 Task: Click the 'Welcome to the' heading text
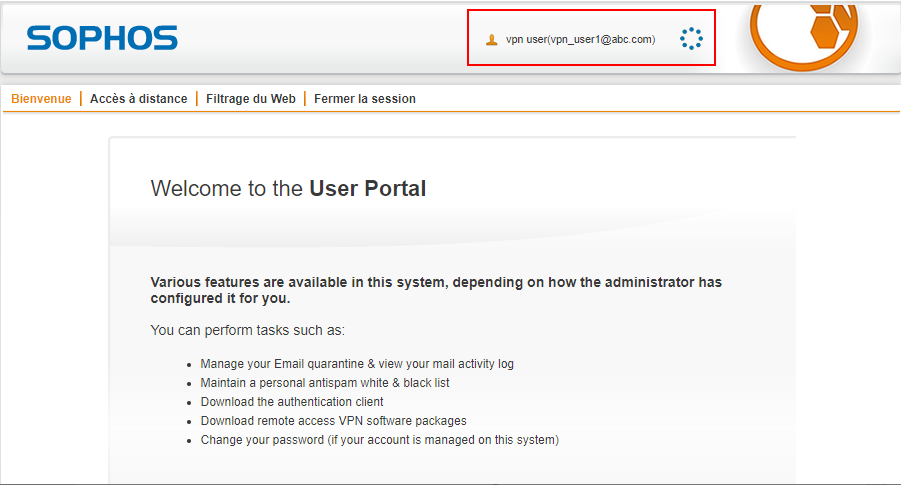click(227, 188)
